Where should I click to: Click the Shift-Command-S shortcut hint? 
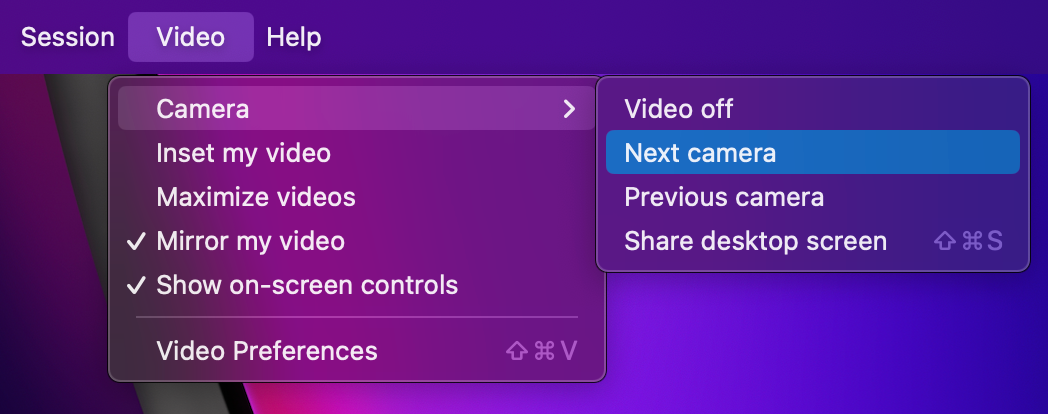967,241
